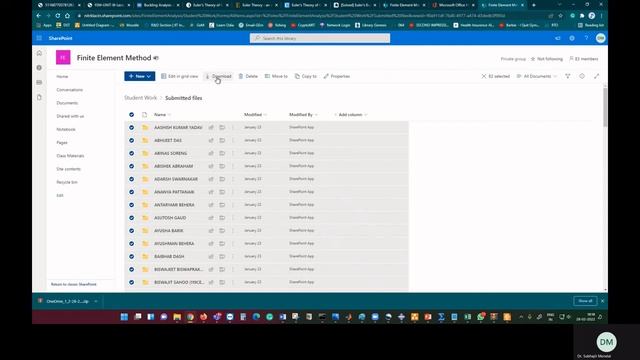This screenshot has width=640, height=360.
Task: Open more actions dots for ABINAS SORENG
Action: point(233,153)
